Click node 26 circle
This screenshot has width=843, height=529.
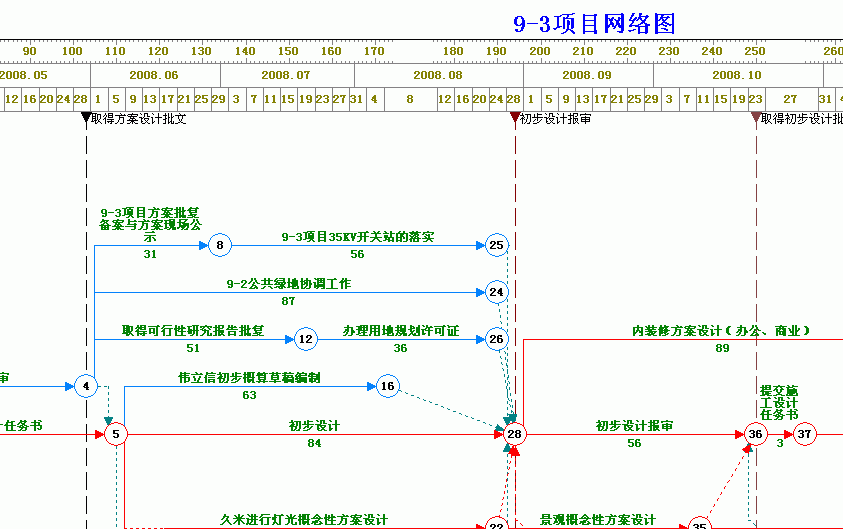(x=497, y=340)
